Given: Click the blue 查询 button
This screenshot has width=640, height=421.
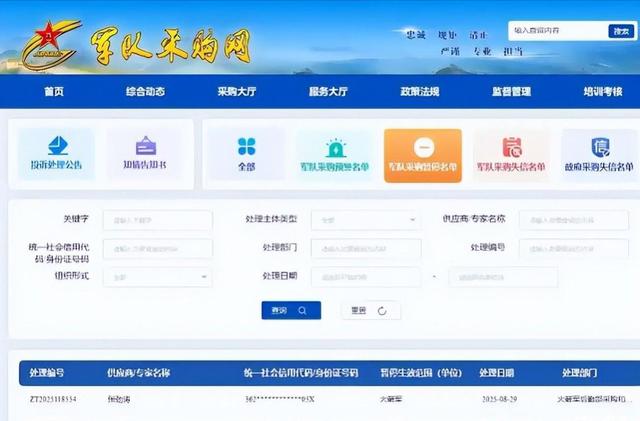Looking at the screenshot, I should (x=291, y=310).
